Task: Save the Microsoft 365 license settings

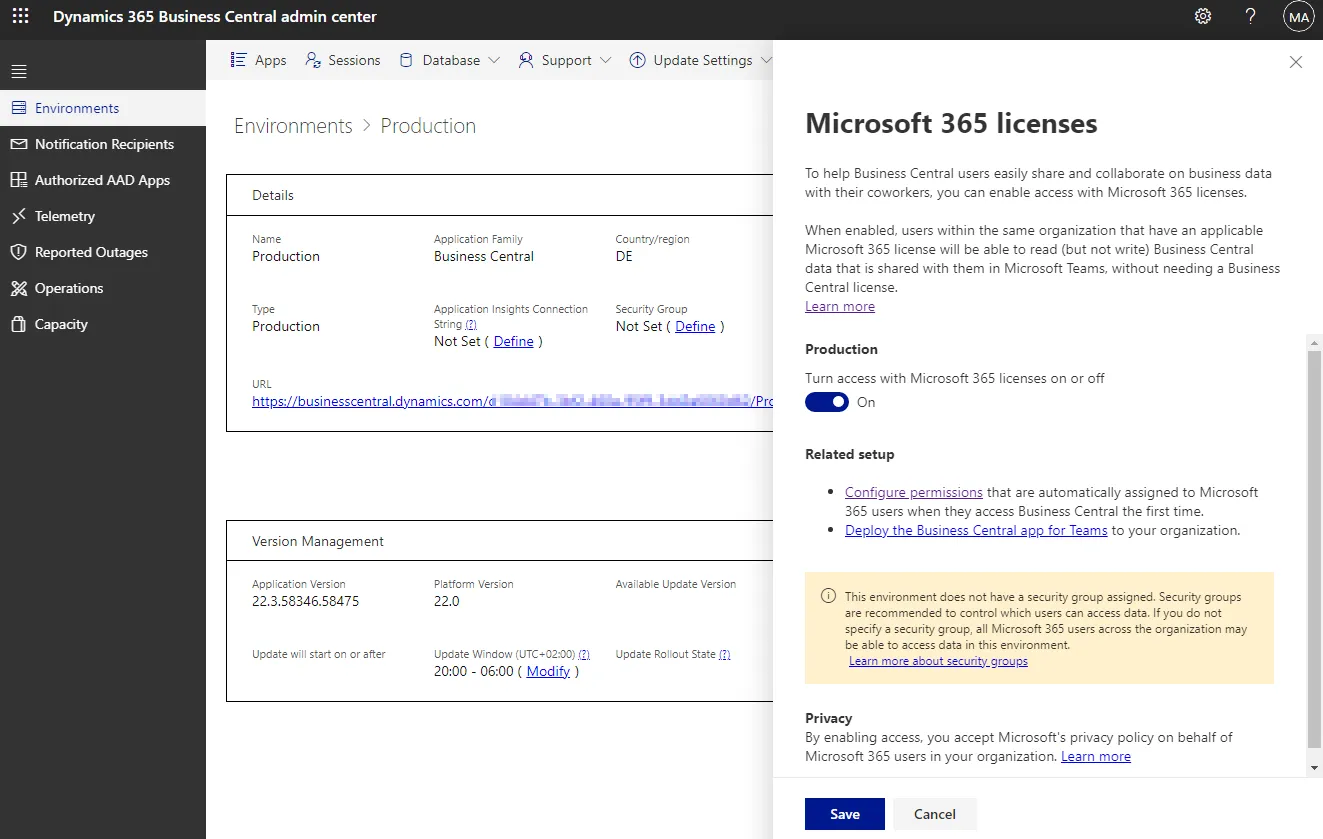Action: [x=845, y=814]
